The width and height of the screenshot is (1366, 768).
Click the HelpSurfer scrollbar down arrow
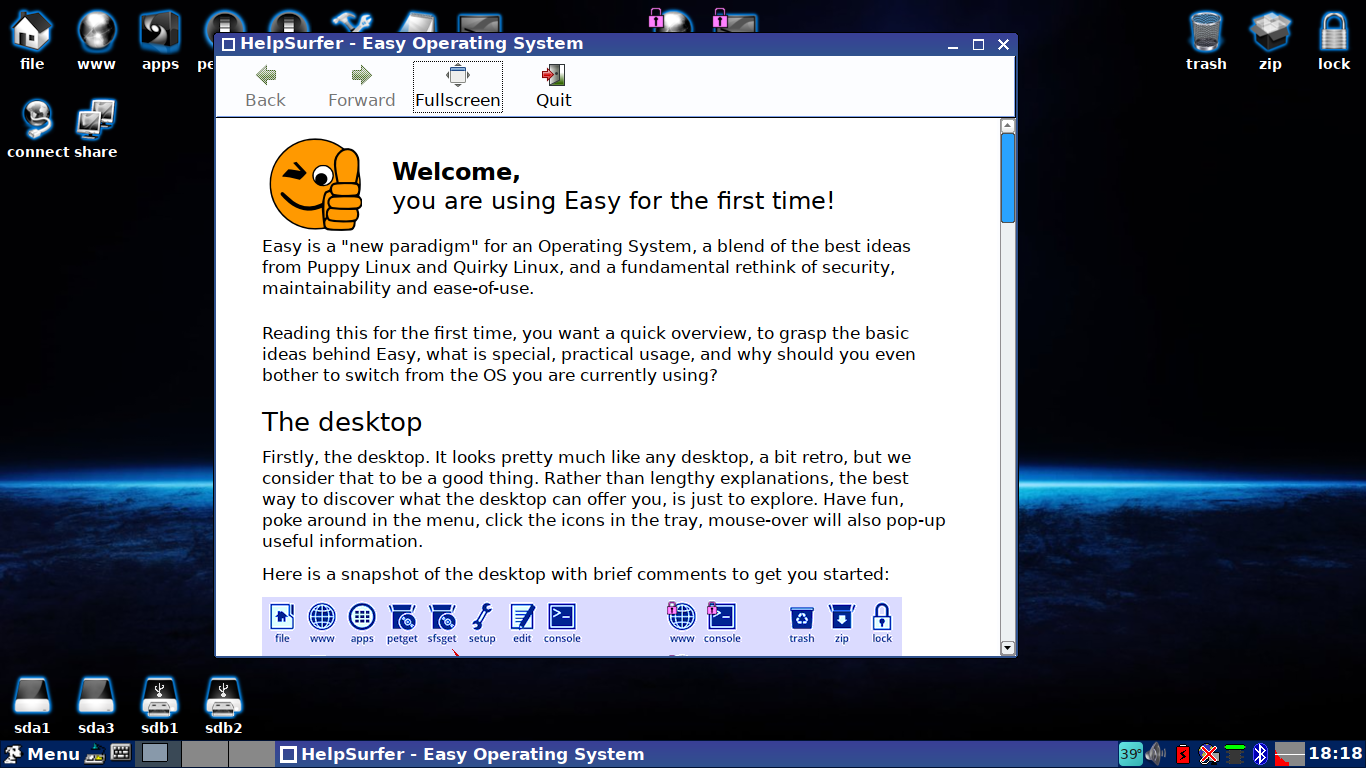coord(1008,648)
